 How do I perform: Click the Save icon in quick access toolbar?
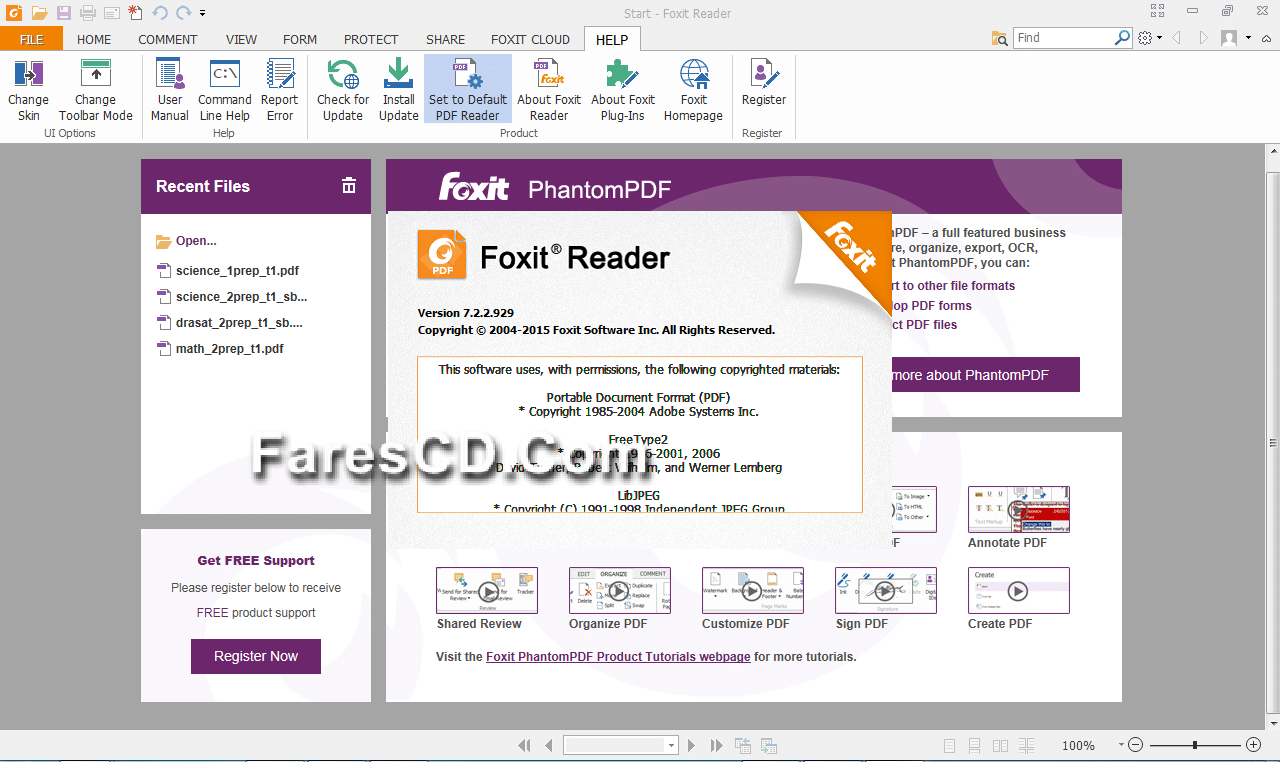[x=64, y=13]
